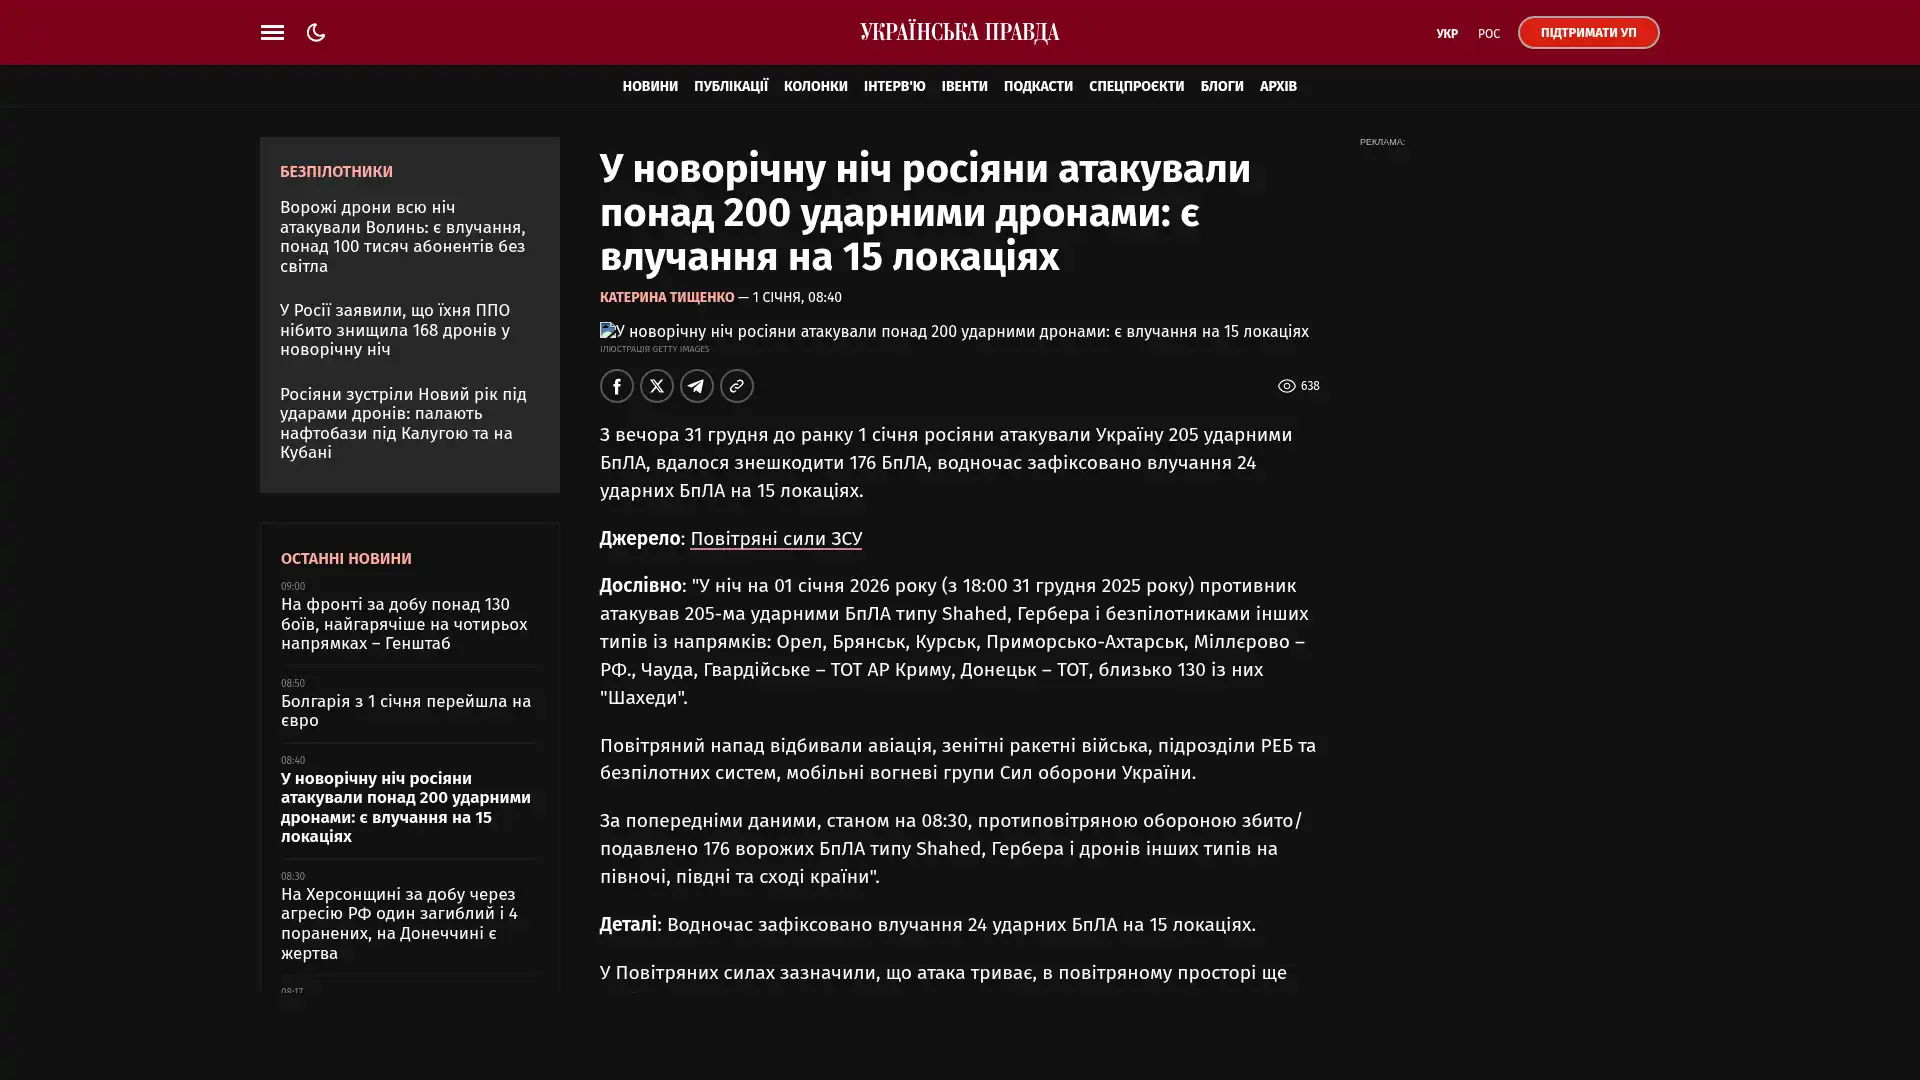Copy article link icon
Screen dimensions: 1920x1080
(737, 386)
